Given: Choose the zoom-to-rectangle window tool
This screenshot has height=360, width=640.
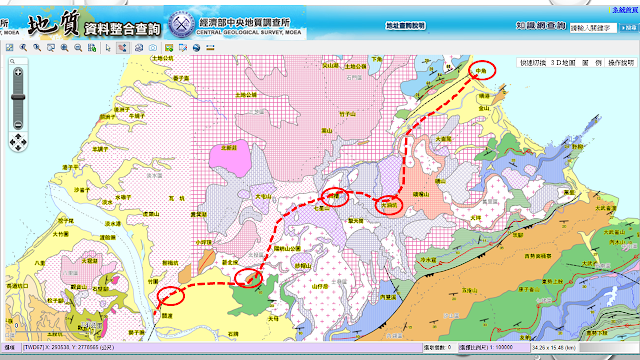Looking at the screenshot, I should [51, 48].
